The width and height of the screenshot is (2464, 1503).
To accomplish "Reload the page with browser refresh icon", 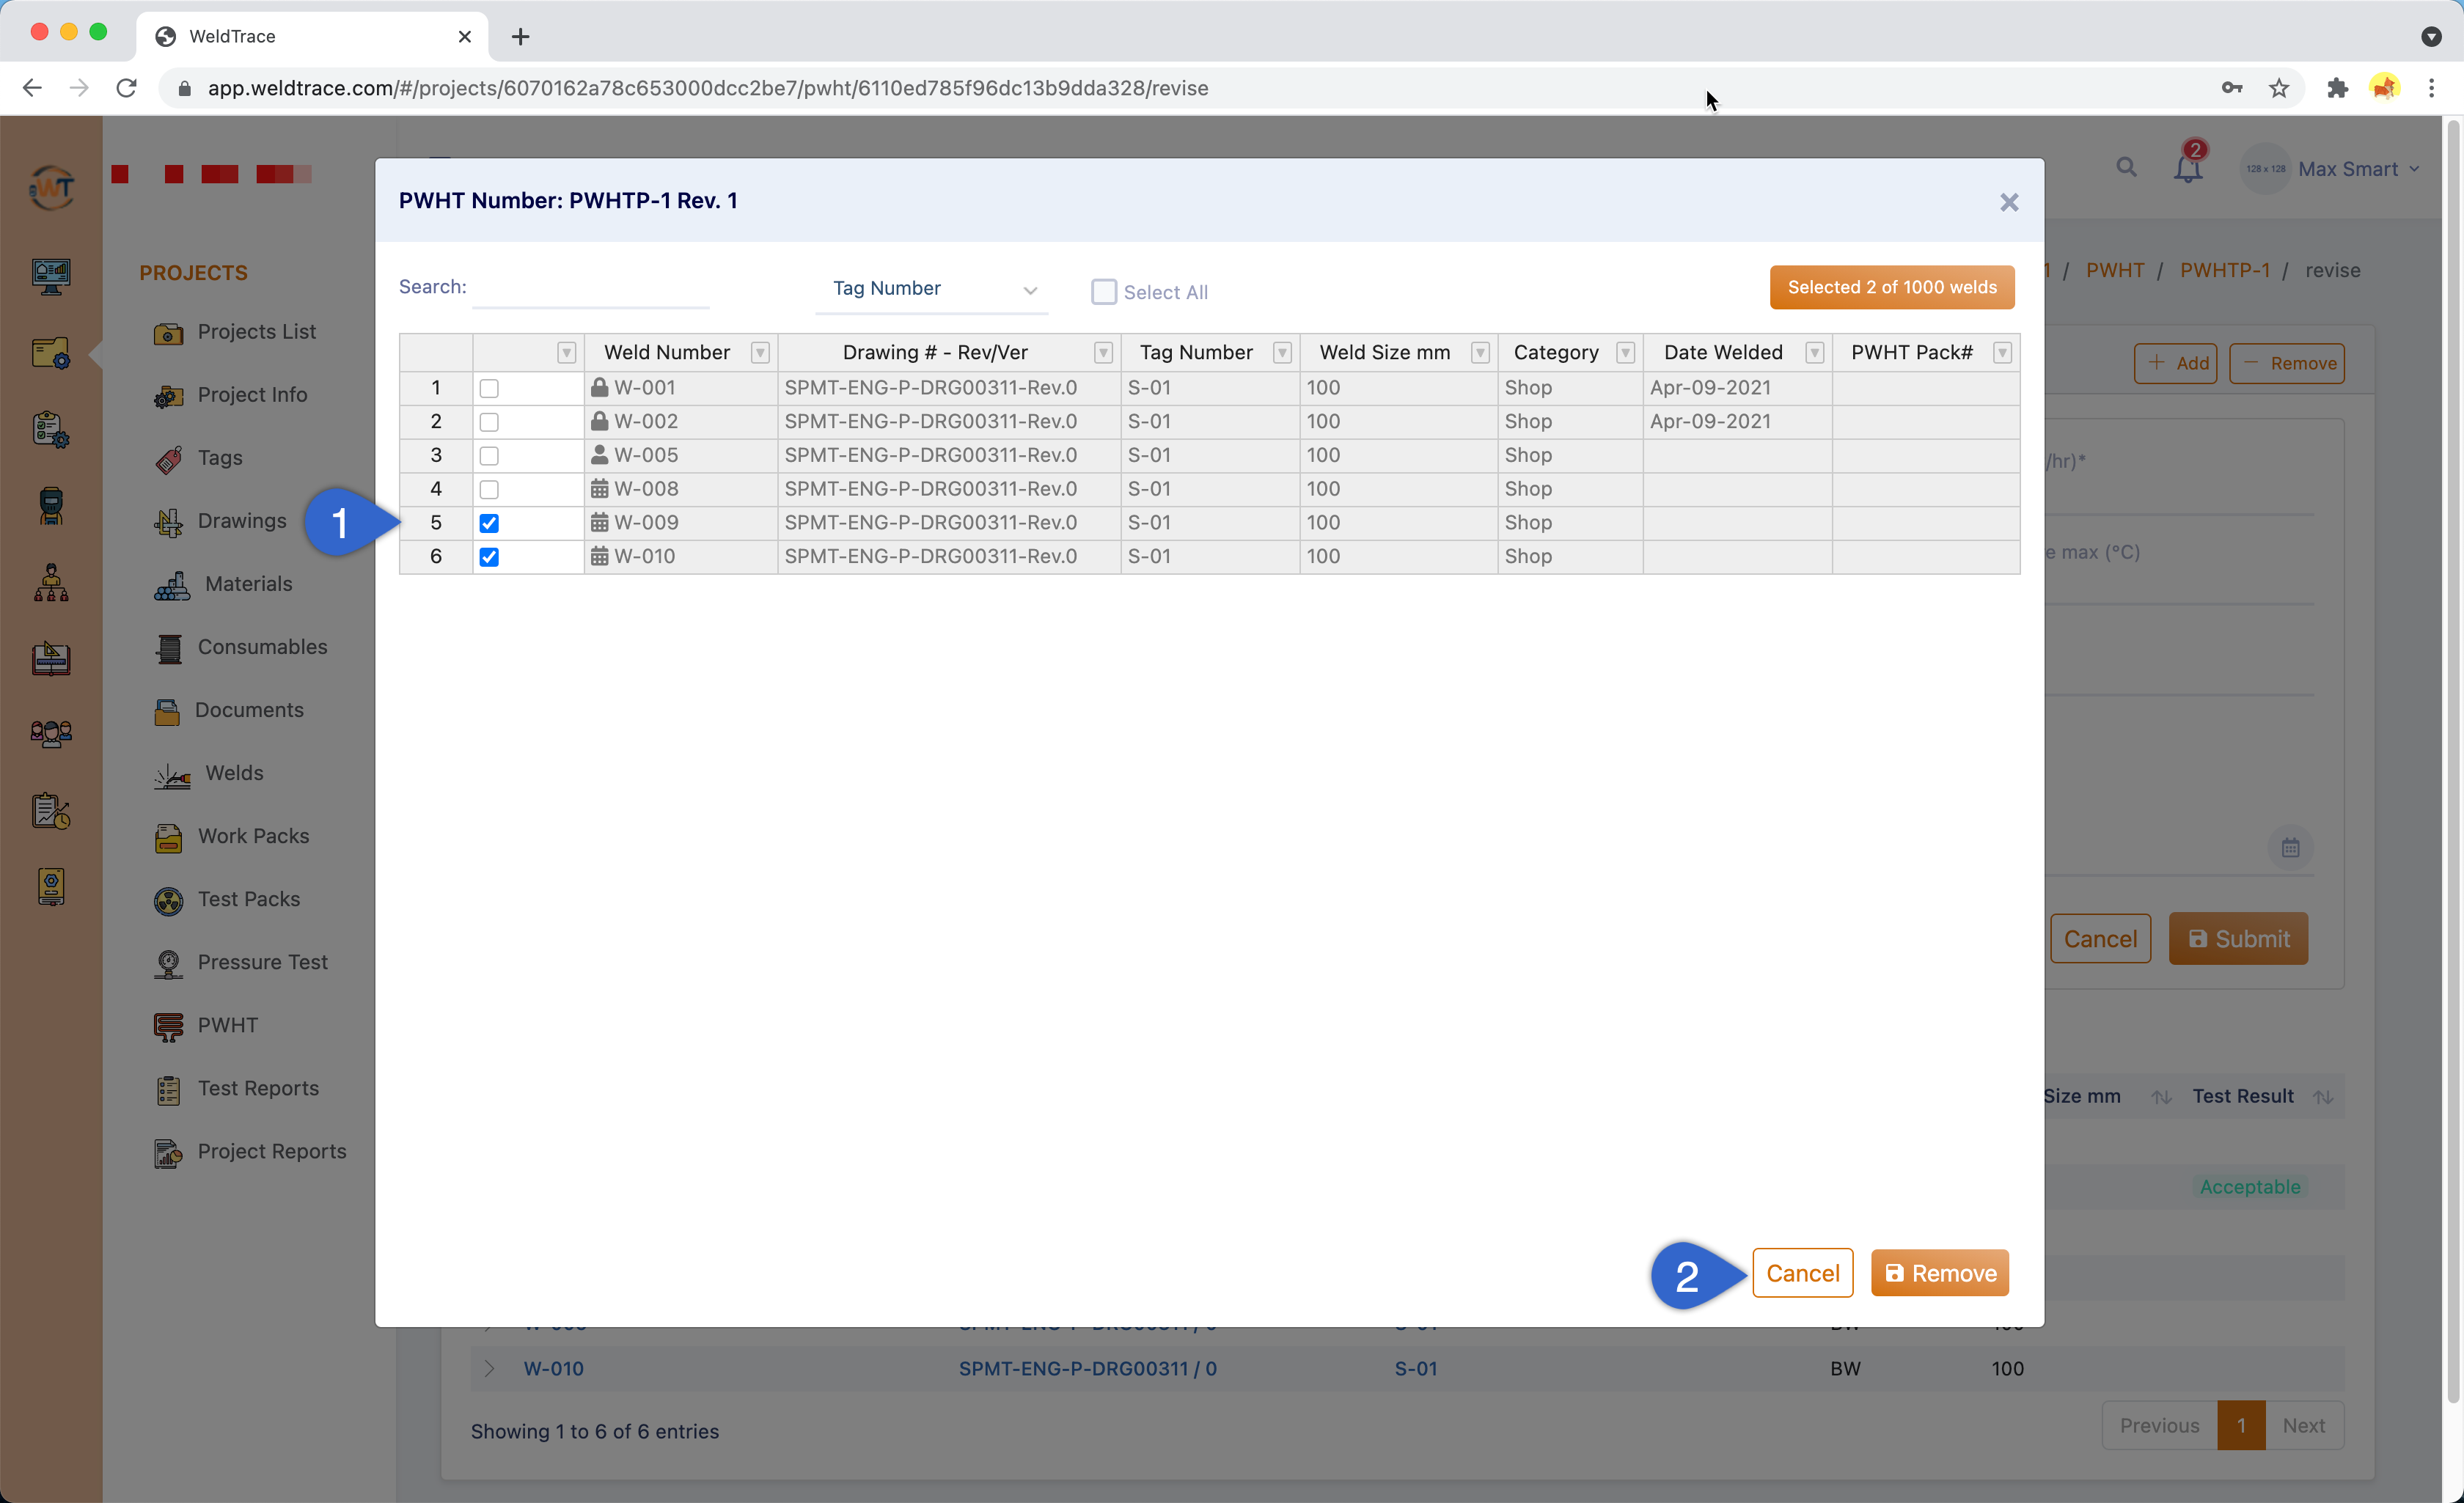I will [127, 88].
